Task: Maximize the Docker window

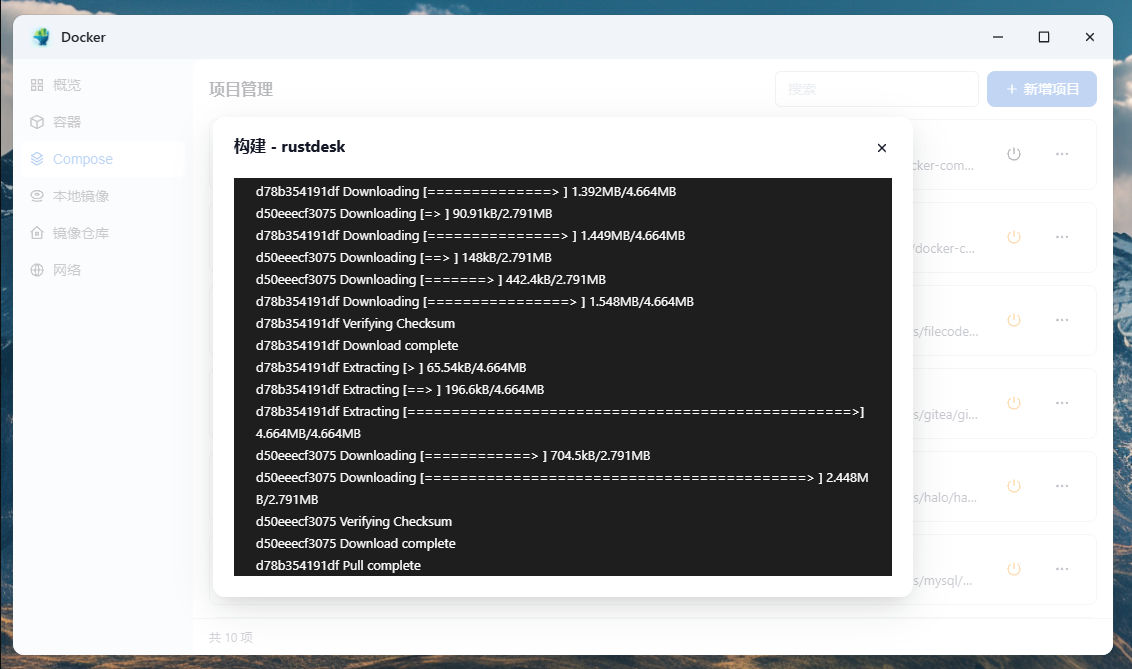Action: pos(1043,37)
